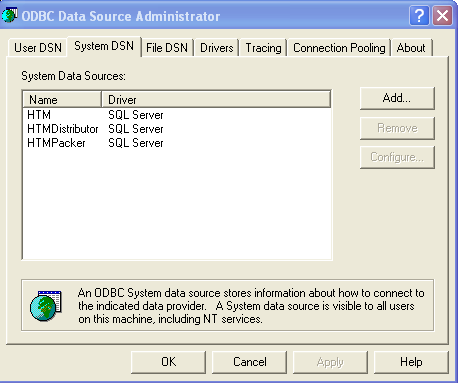Sort by the Name column header
458x383 pixels.
pyautogui.click(x=62, y=100)
